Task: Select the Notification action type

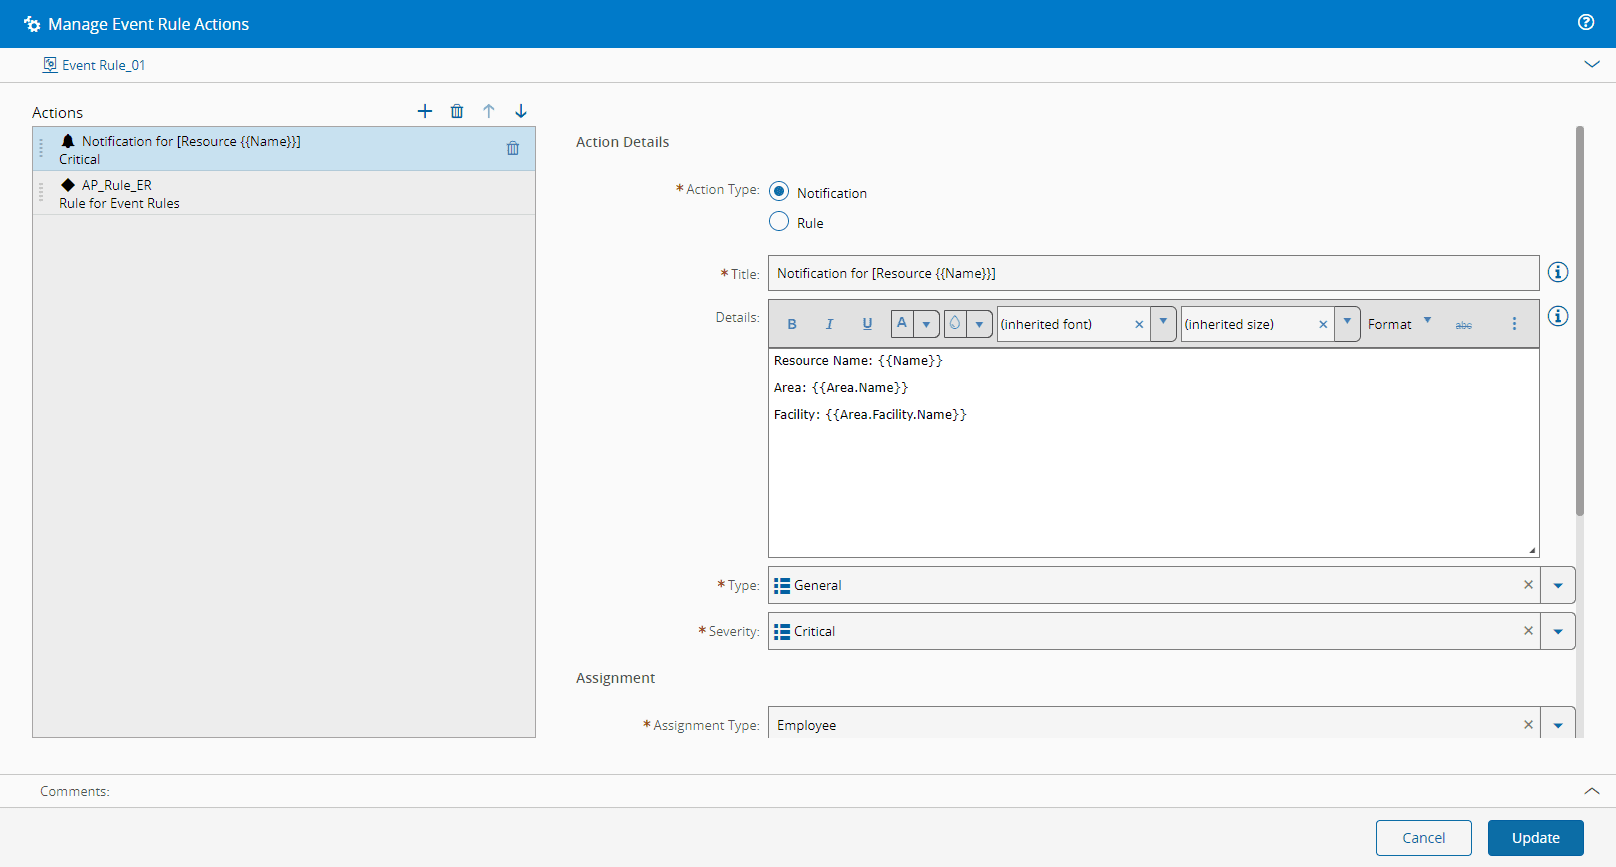Action: coord(779,192)
